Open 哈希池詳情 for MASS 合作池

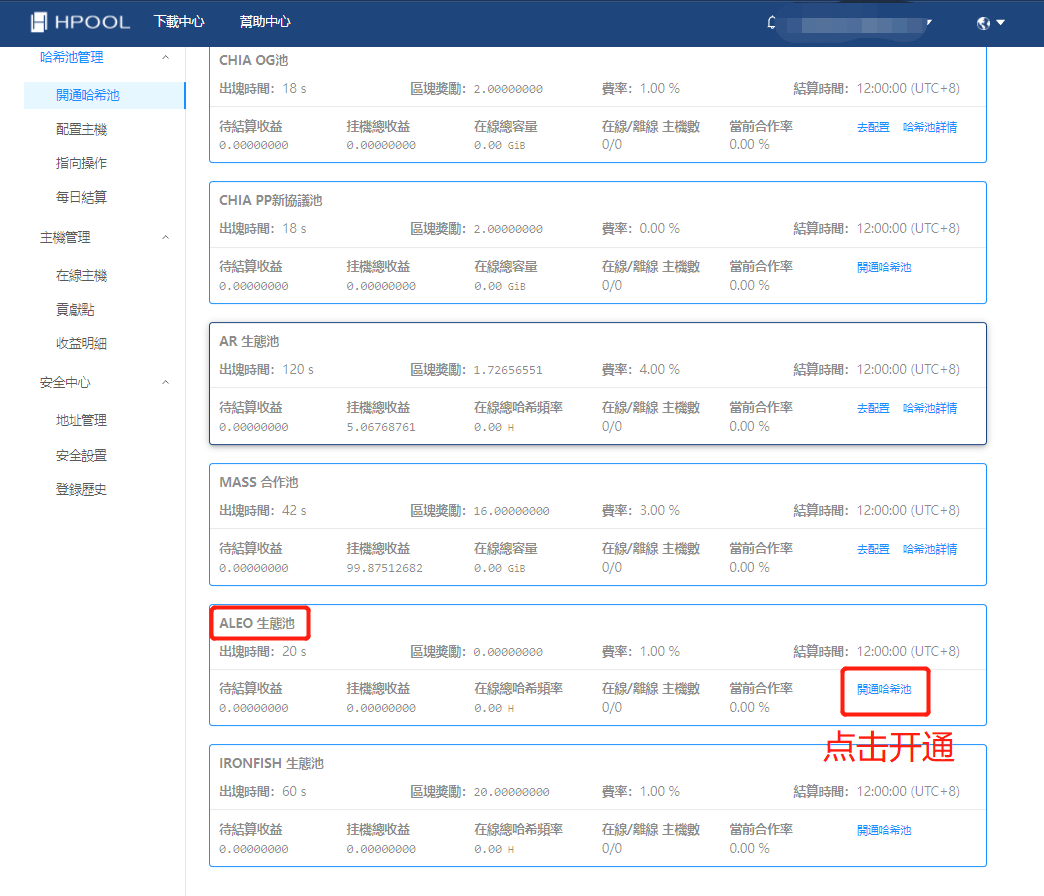click(x=929, y=549)
